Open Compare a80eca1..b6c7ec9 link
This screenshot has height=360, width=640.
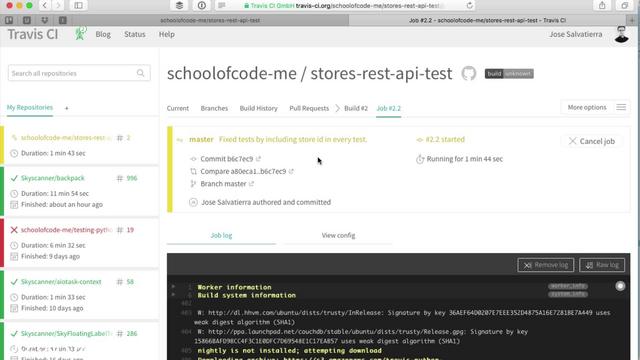click(x=243, y=171)
